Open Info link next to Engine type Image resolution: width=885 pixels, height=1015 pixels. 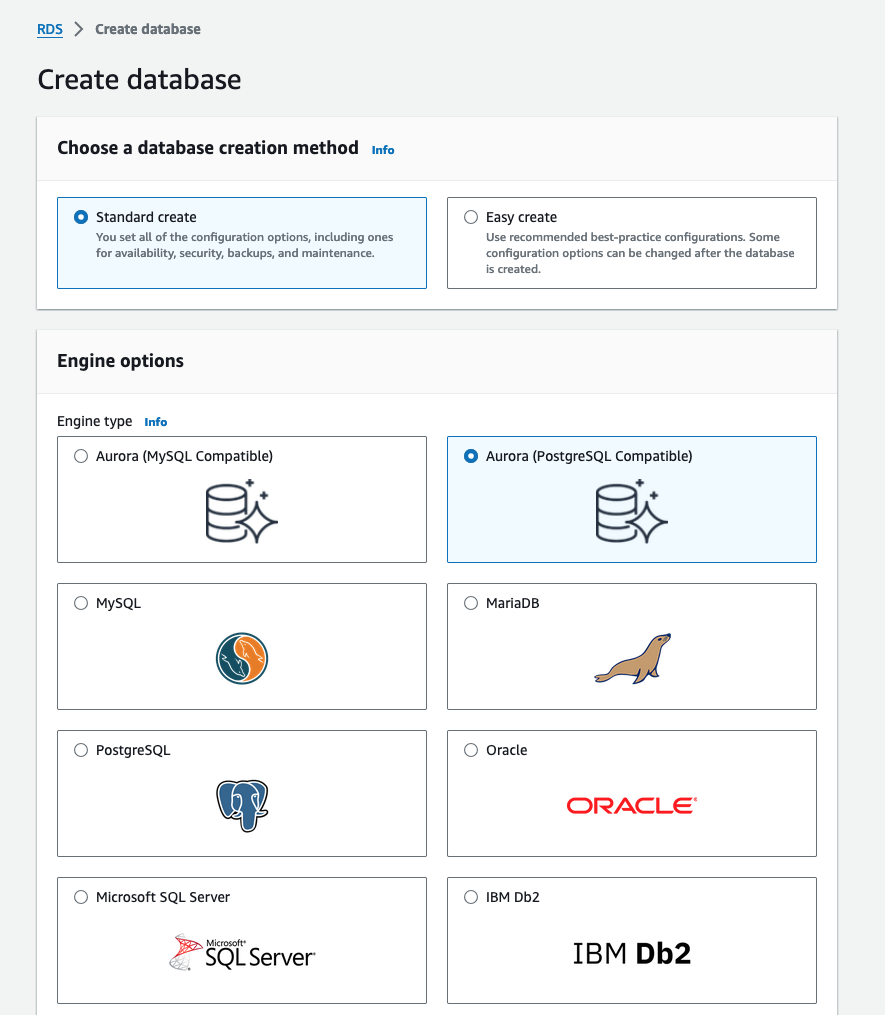[155, 421]
